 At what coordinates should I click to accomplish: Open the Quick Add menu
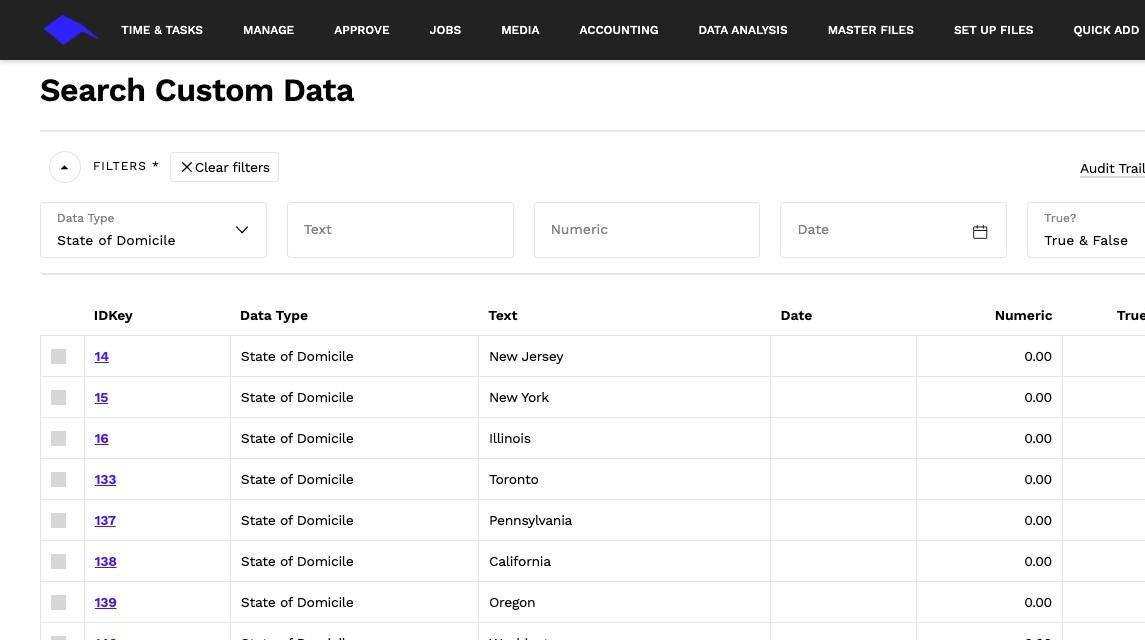click(x=1106, y=30)
